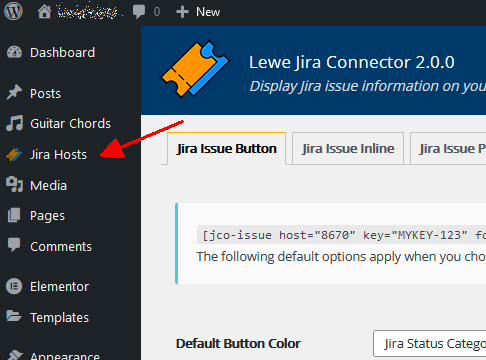Open the Default Button Color dropdown
The width and height of the screenshot is (486, 360).
tap(430, 343)
